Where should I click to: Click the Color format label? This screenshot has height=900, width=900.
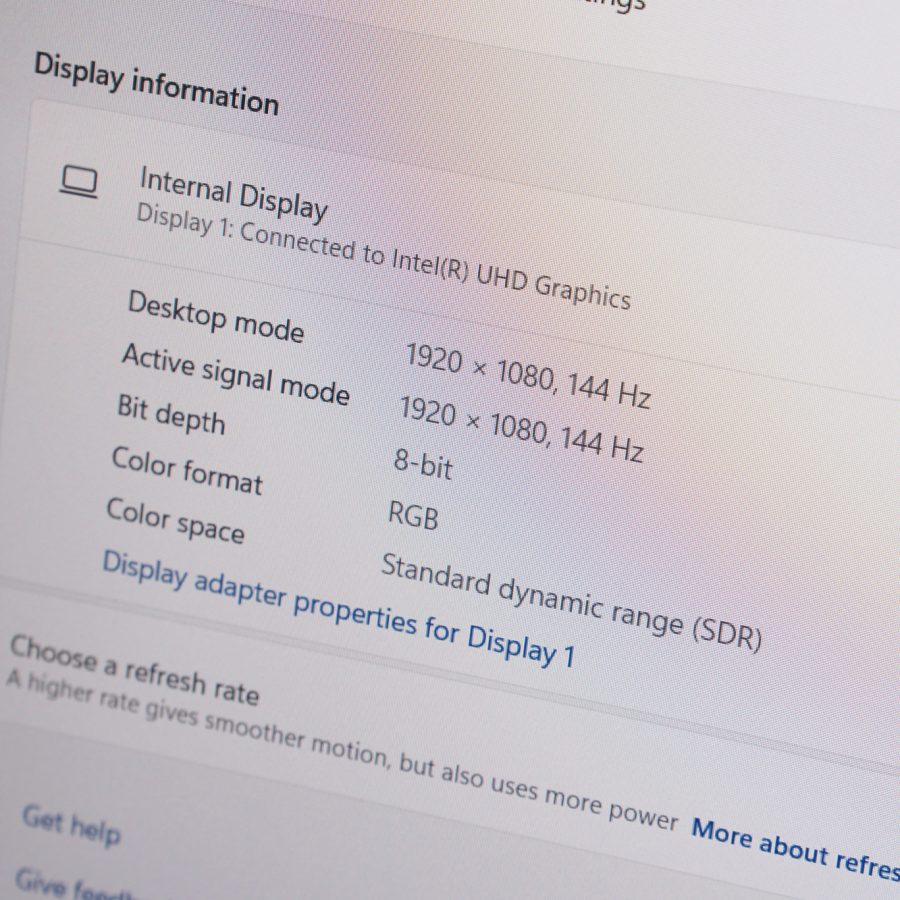(x=187, y=470)
